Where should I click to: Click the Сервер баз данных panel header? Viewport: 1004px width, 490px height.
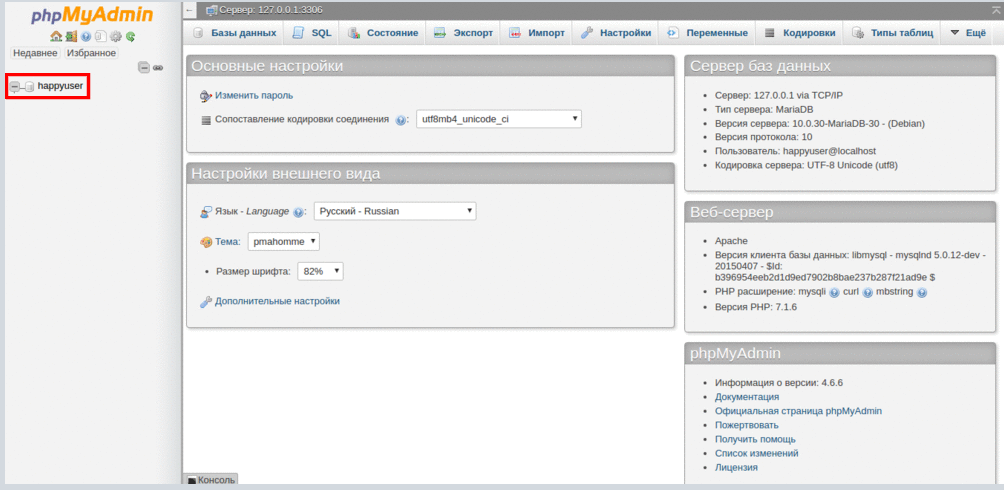[840, 66]
